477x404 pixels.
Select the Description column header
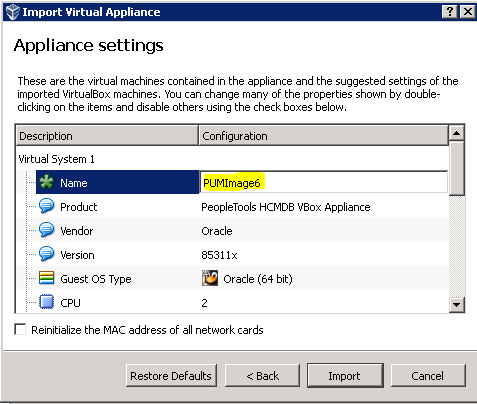pyautogui.click(x=107, y=136)
